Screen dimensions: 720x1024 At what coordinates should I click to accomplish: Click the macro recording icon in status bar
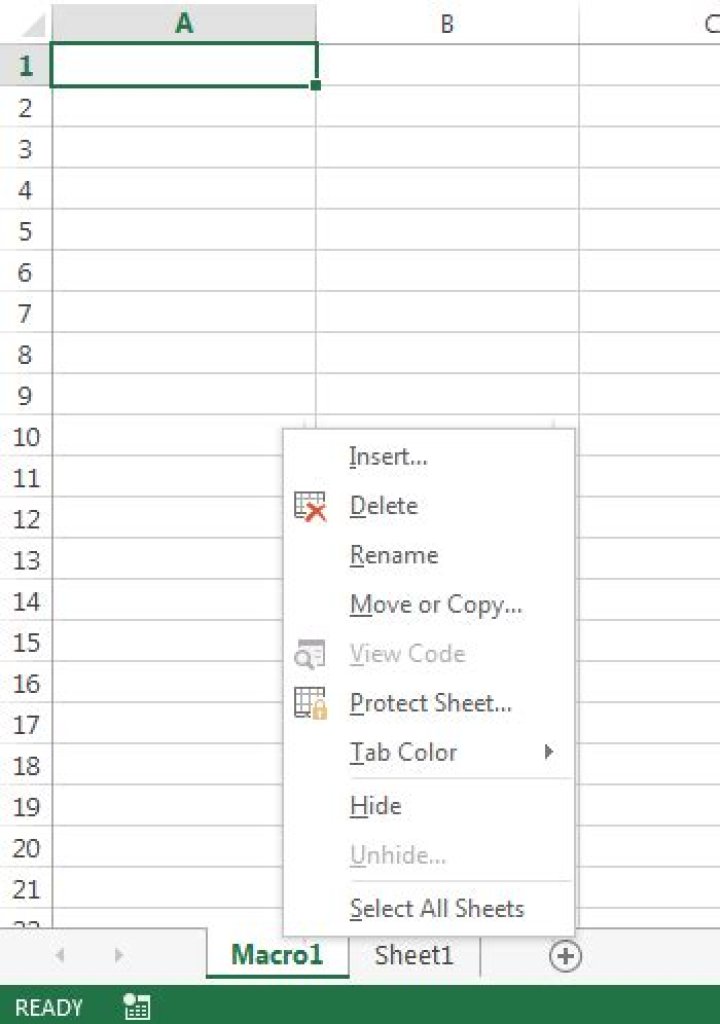(x=137, y=1006)
